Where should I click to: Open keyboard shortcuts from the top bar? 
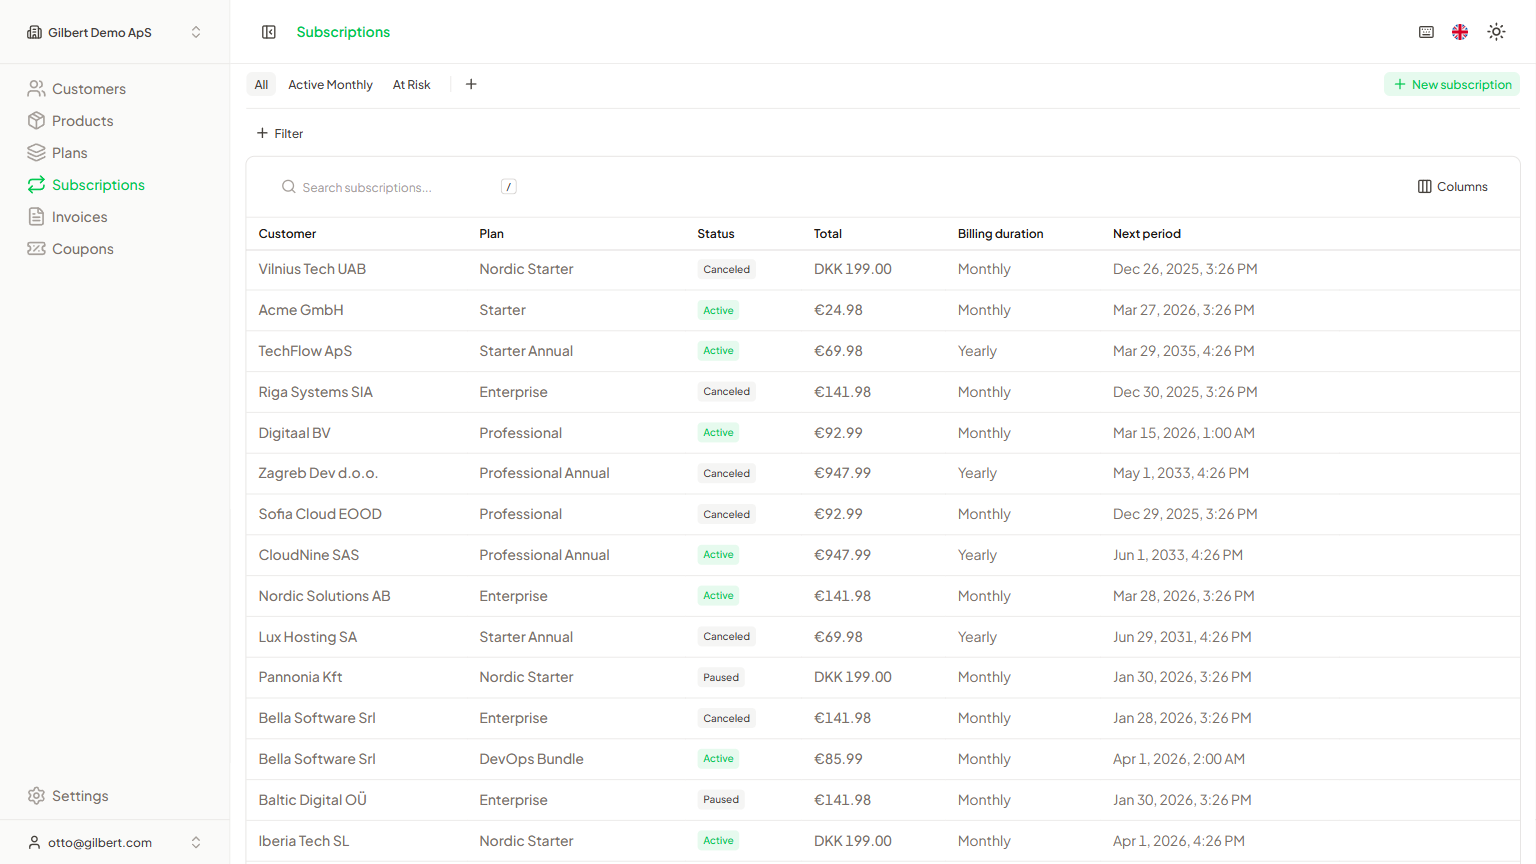point(1426,31)
